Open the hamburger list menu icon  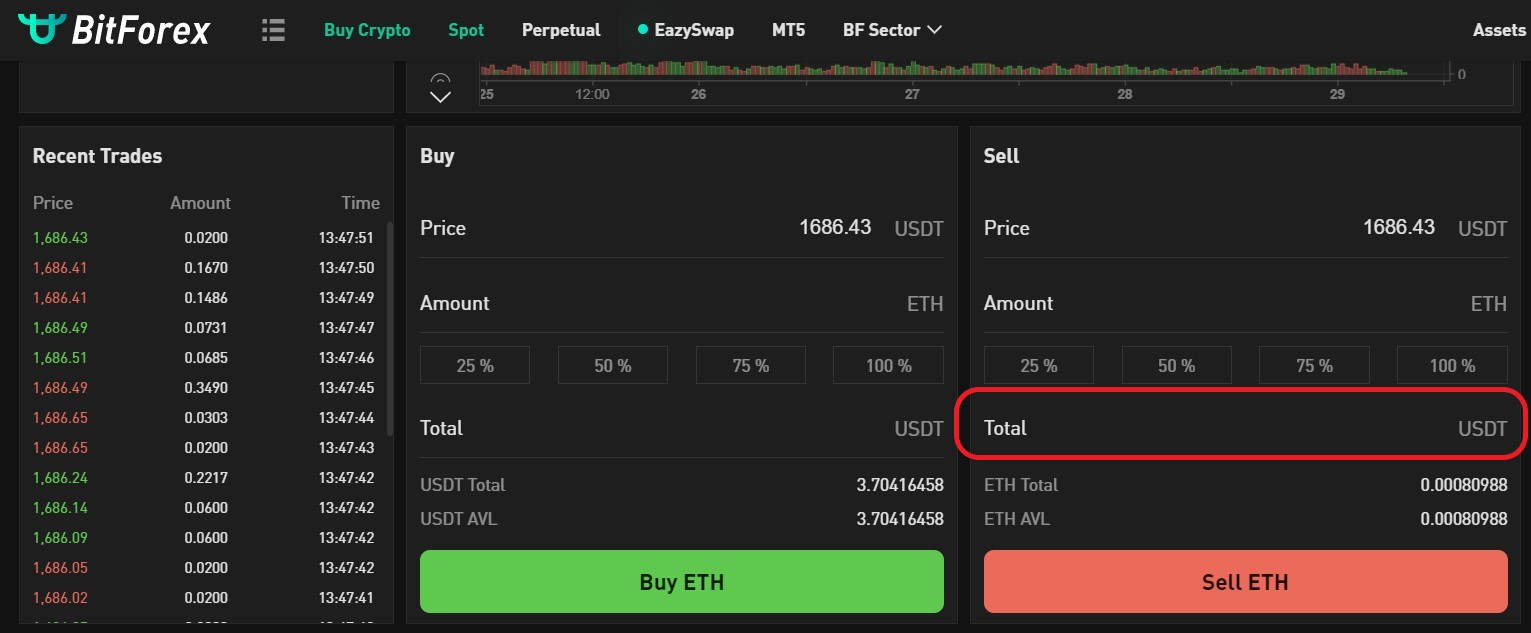(273, 30)
